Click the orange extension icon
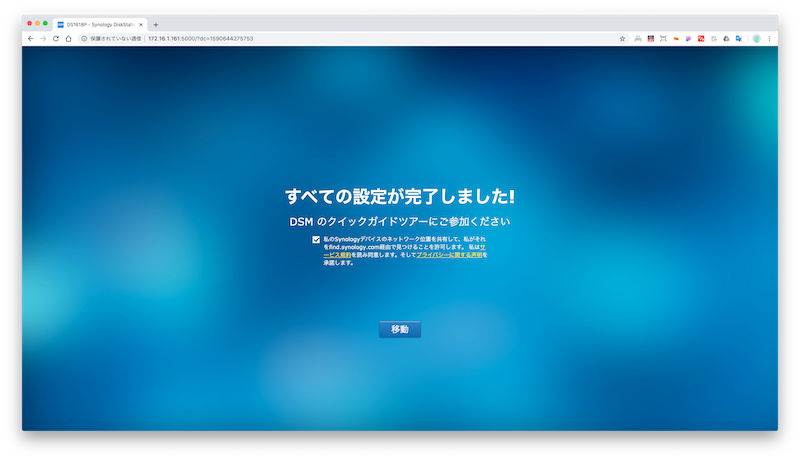800x460 pixels. tap(676, 39)
